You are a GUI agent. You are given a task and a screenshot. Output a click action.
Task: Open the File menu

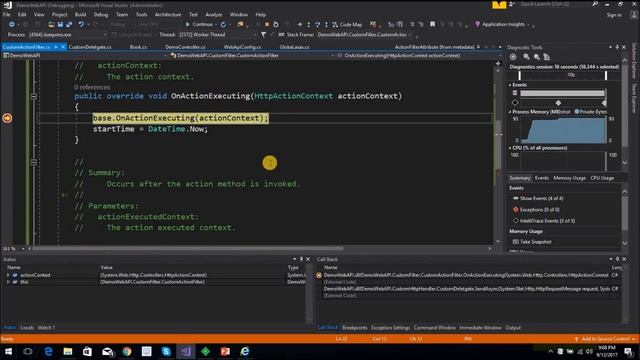tap(7, 14)
